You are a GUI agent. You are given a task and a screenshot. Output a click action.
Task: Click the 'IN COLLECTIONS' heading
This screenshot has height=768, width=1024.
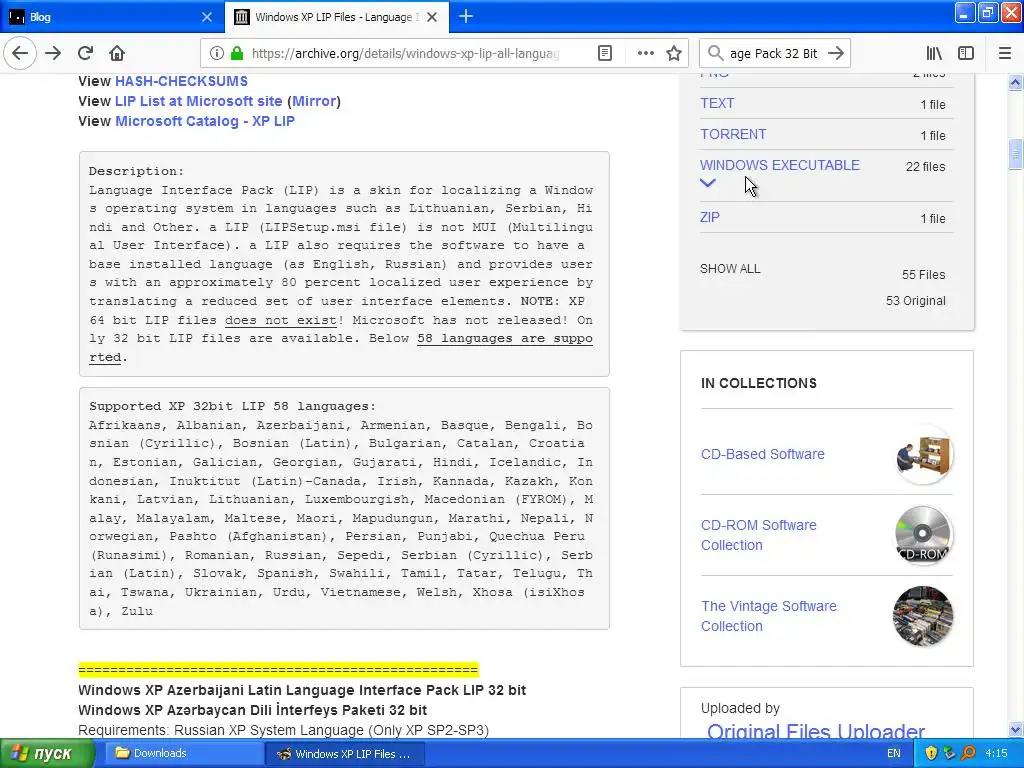pyautogui.click(x=759, y=383)
